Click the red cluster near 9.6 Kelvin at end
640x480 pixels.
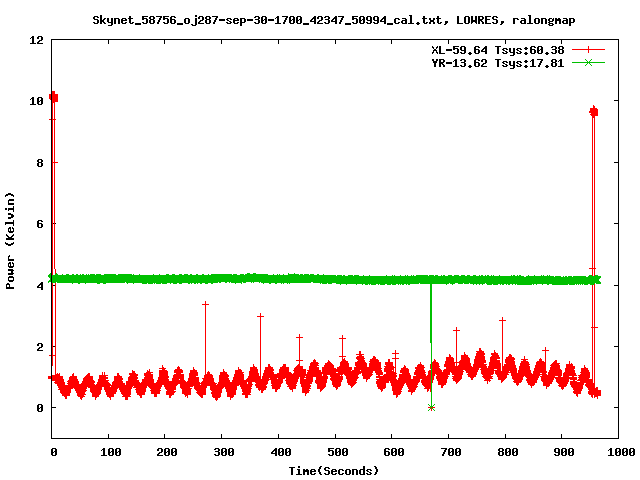click(x=594, y=111)
